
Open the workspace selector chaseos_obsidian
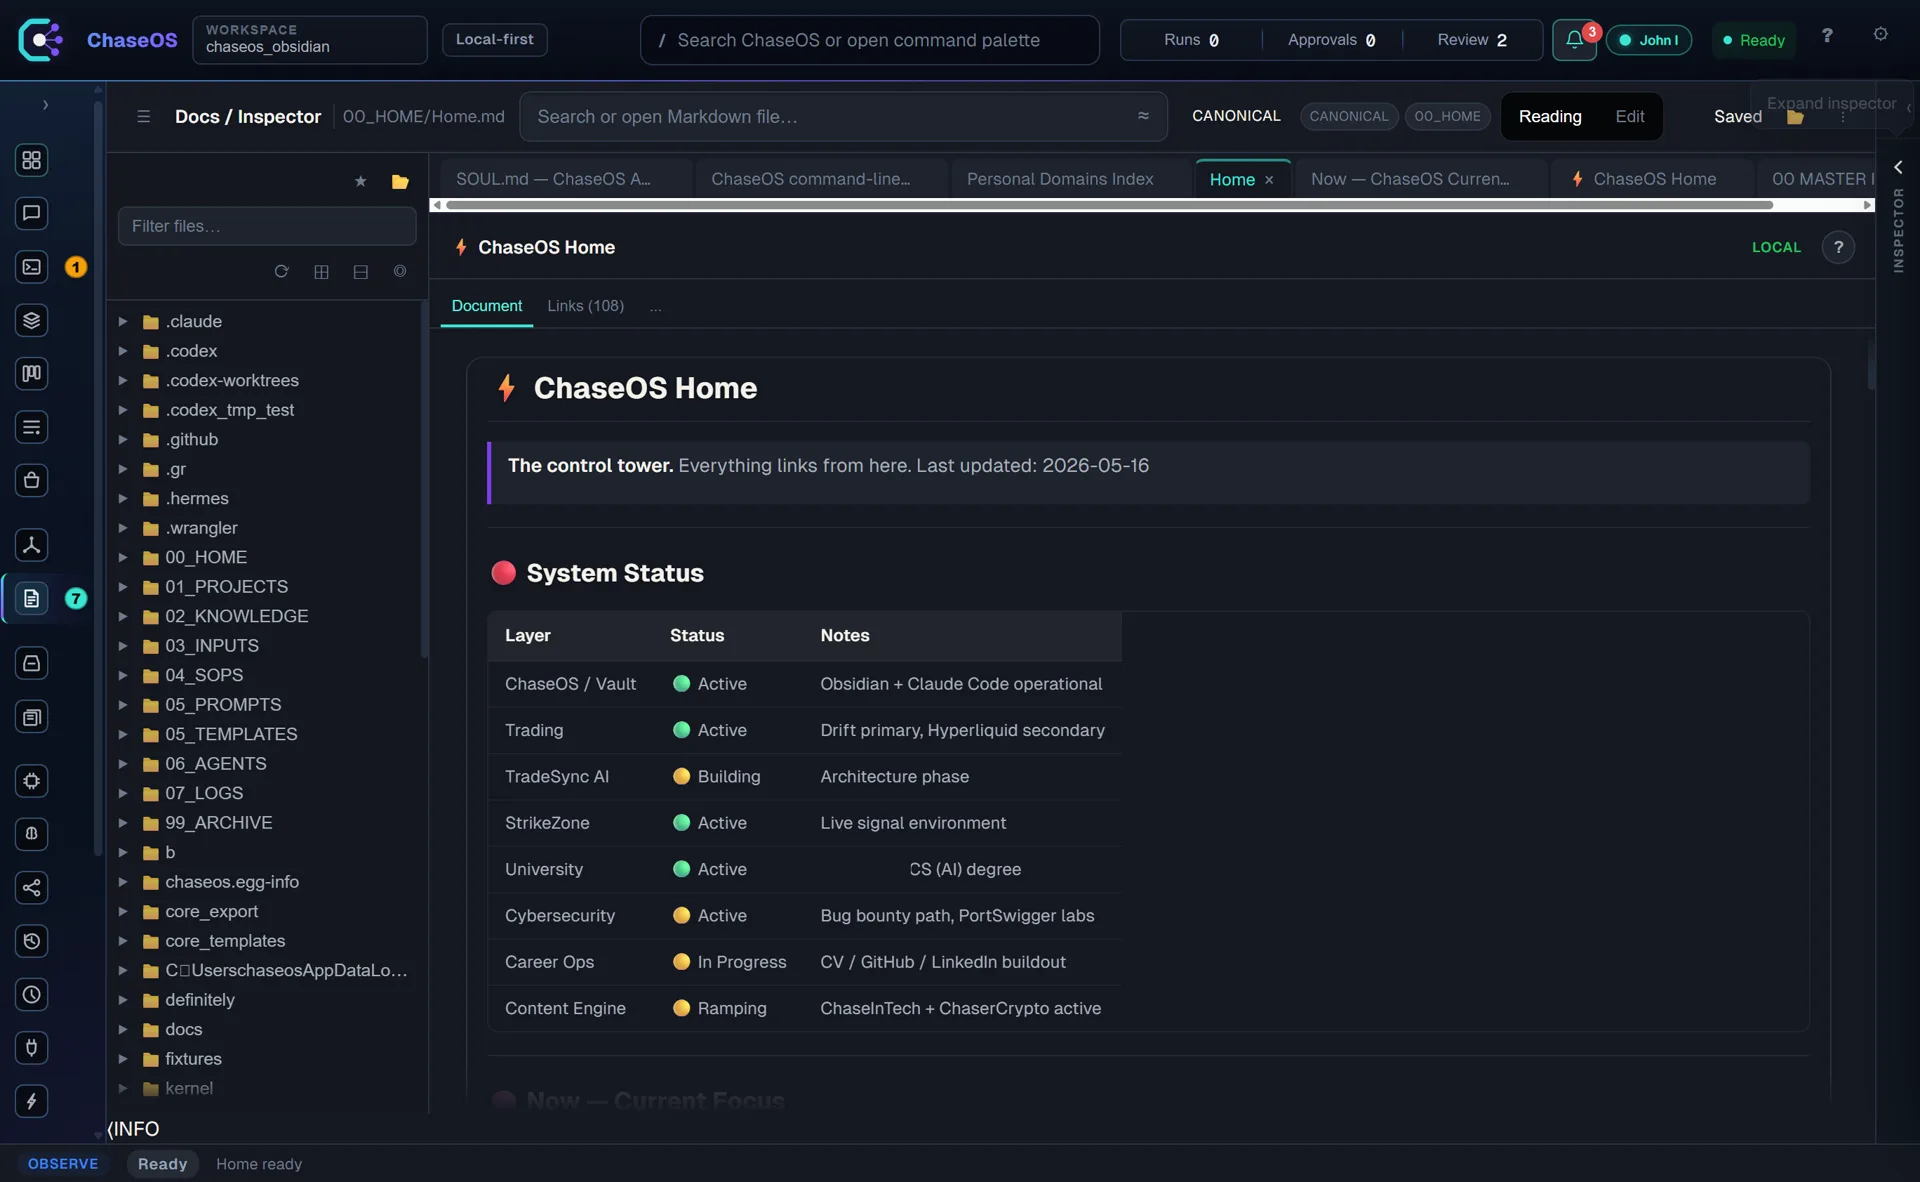point(310,40)
